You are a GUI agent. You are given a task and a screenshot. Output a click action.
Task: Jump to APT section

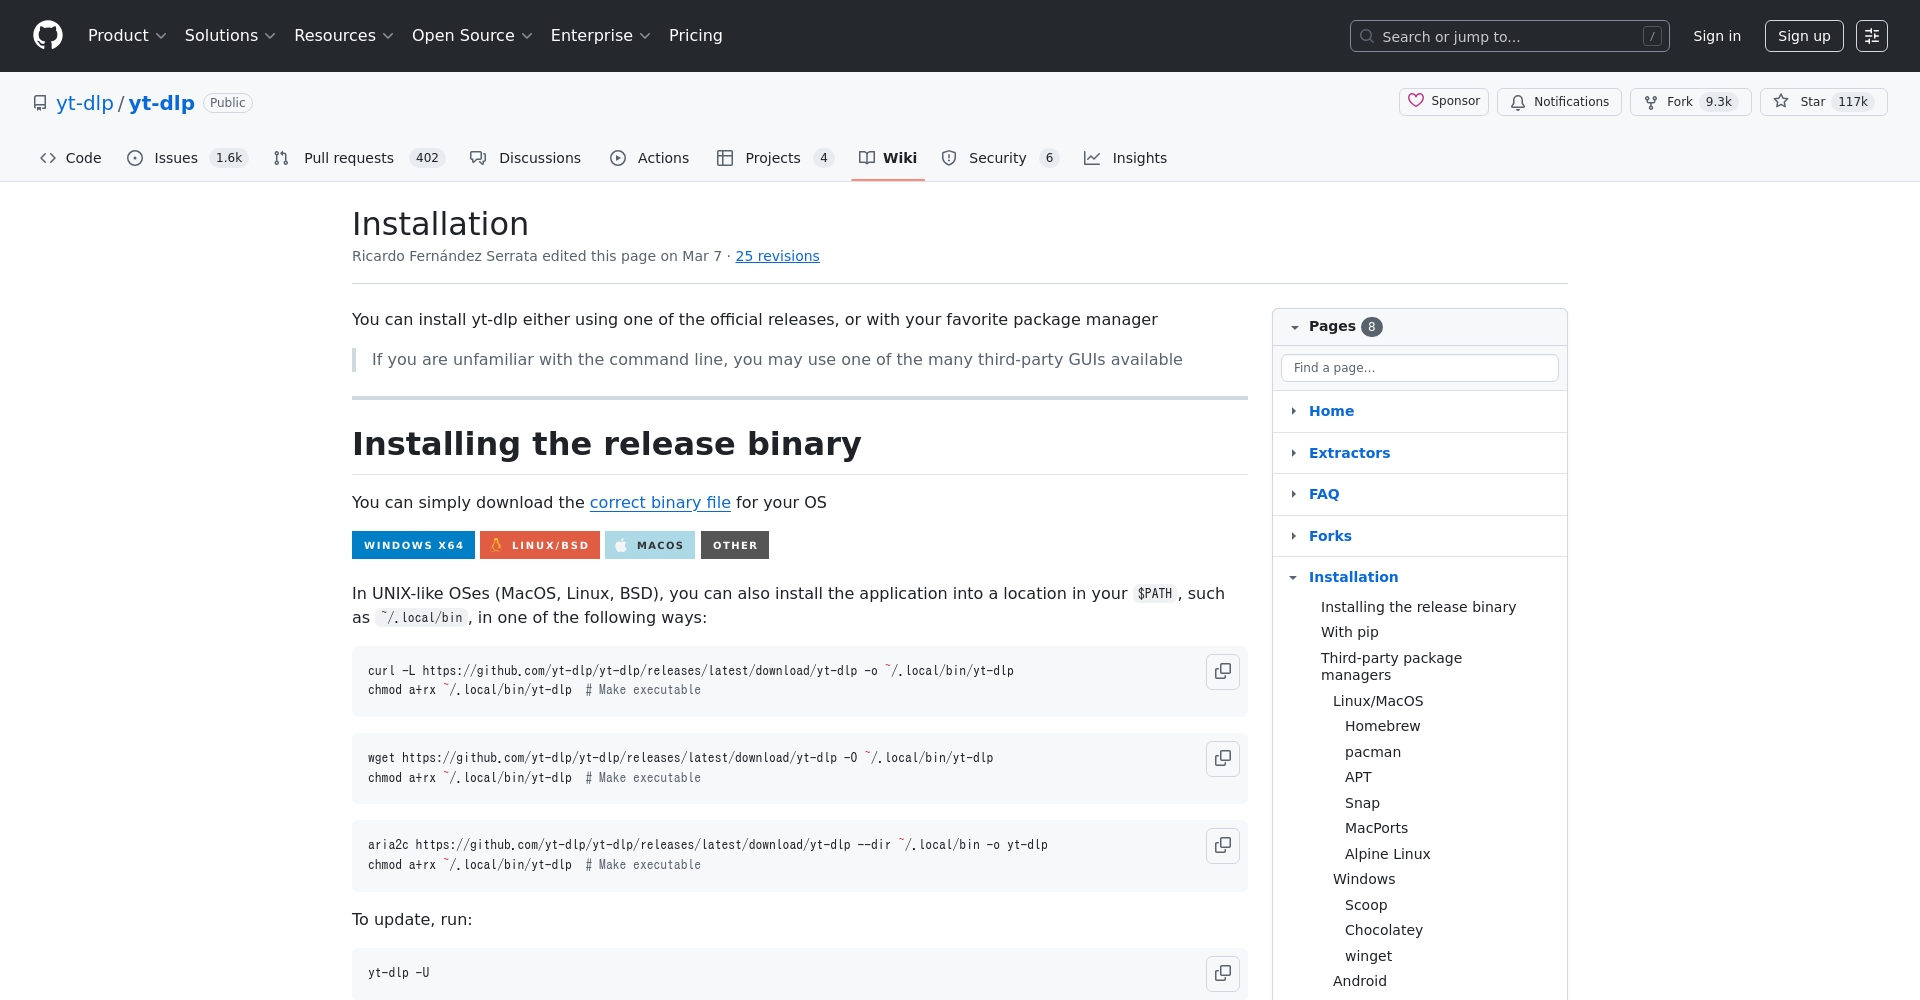[x=1358, y=777]
